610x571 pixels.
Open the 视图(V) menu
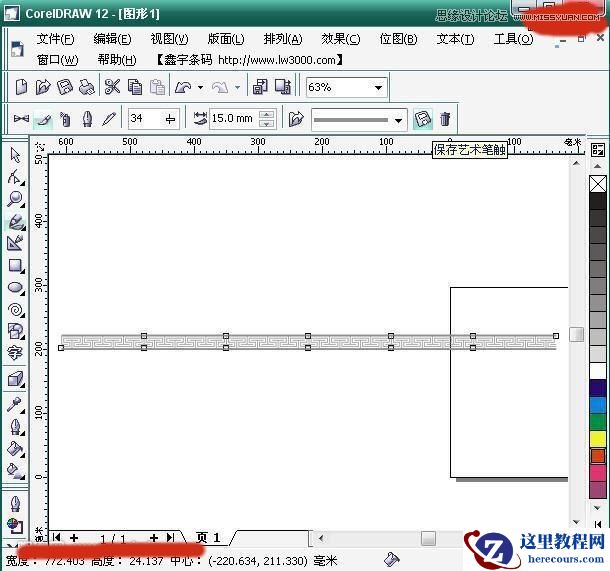pyautogui.click(x=169, y=39)
